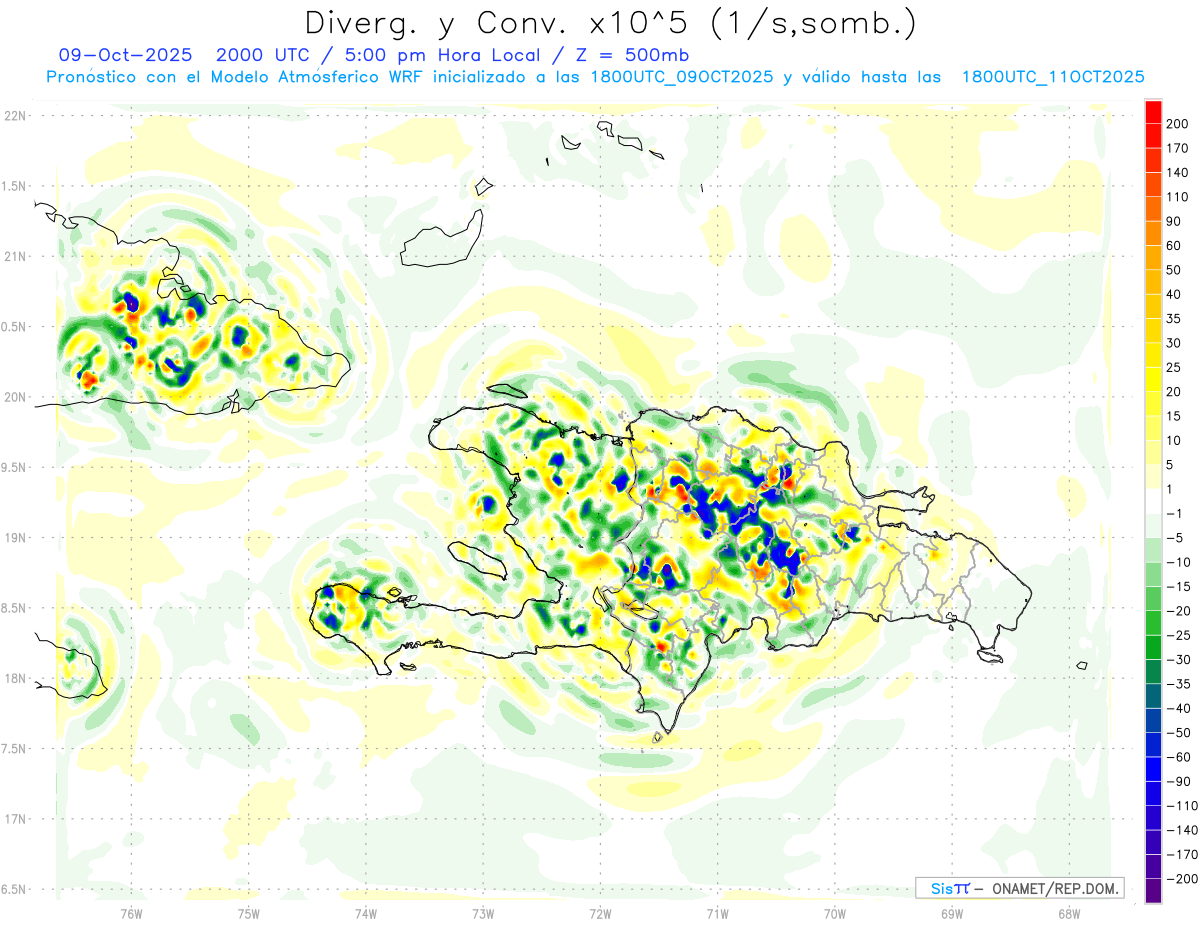Click the dark purple bottom swatch of legend
This screenshot has width=1200, height=927.
pos(1152,890)
